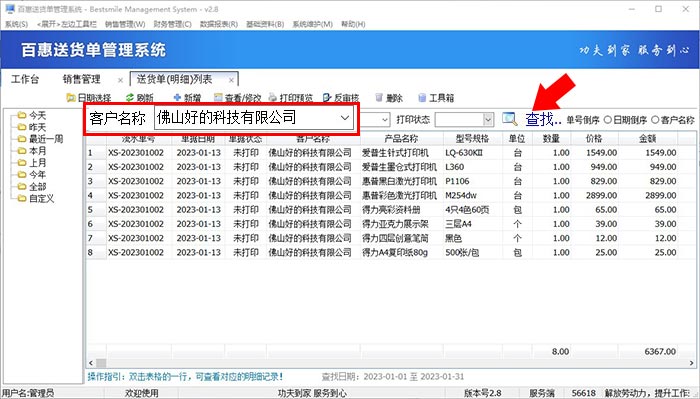Image resolution: width=700 pixels, height=399 pixels.
Task: Click the horizontal scrollbar right arrow
Action: 692,363
